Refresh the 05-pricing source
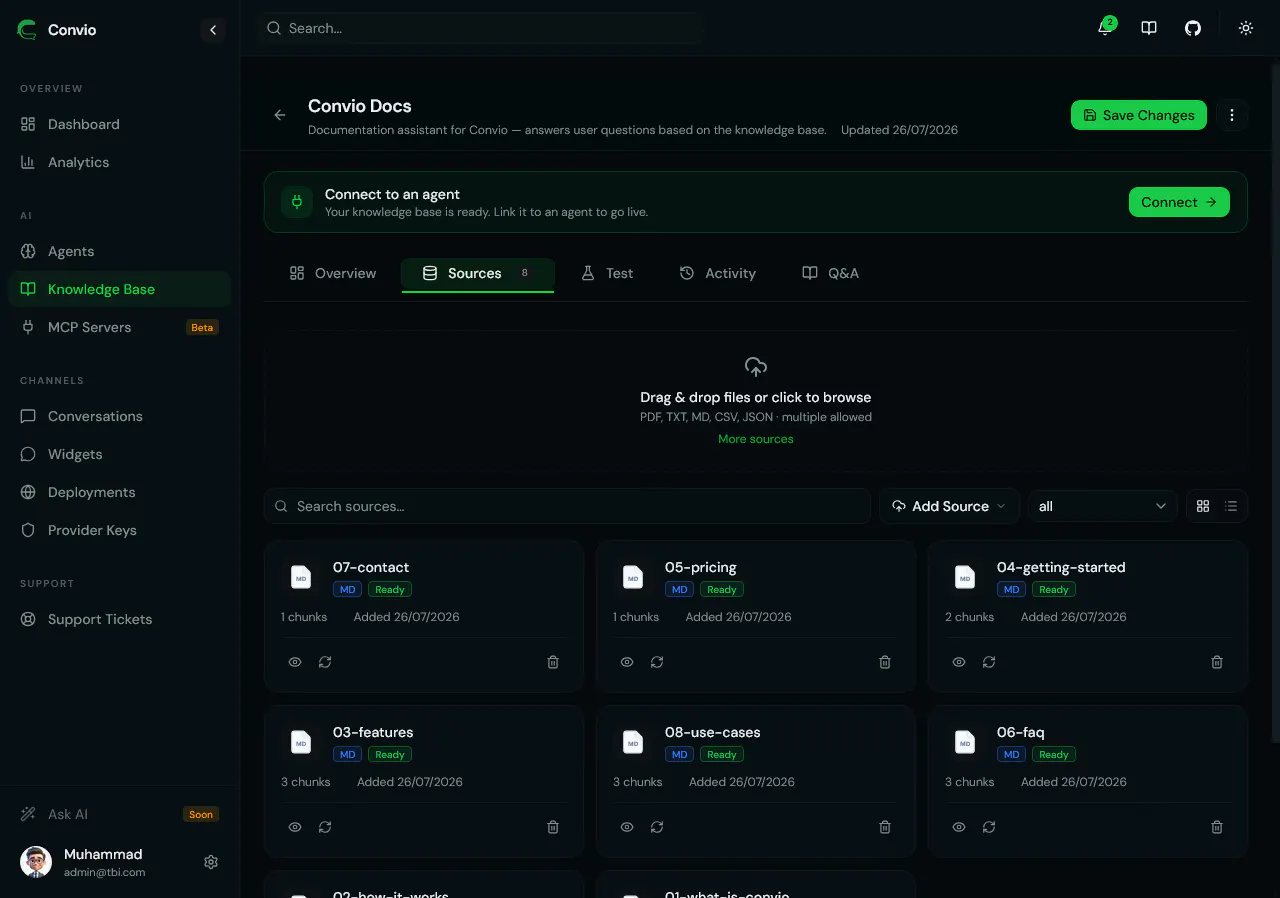 click(657, 662)
